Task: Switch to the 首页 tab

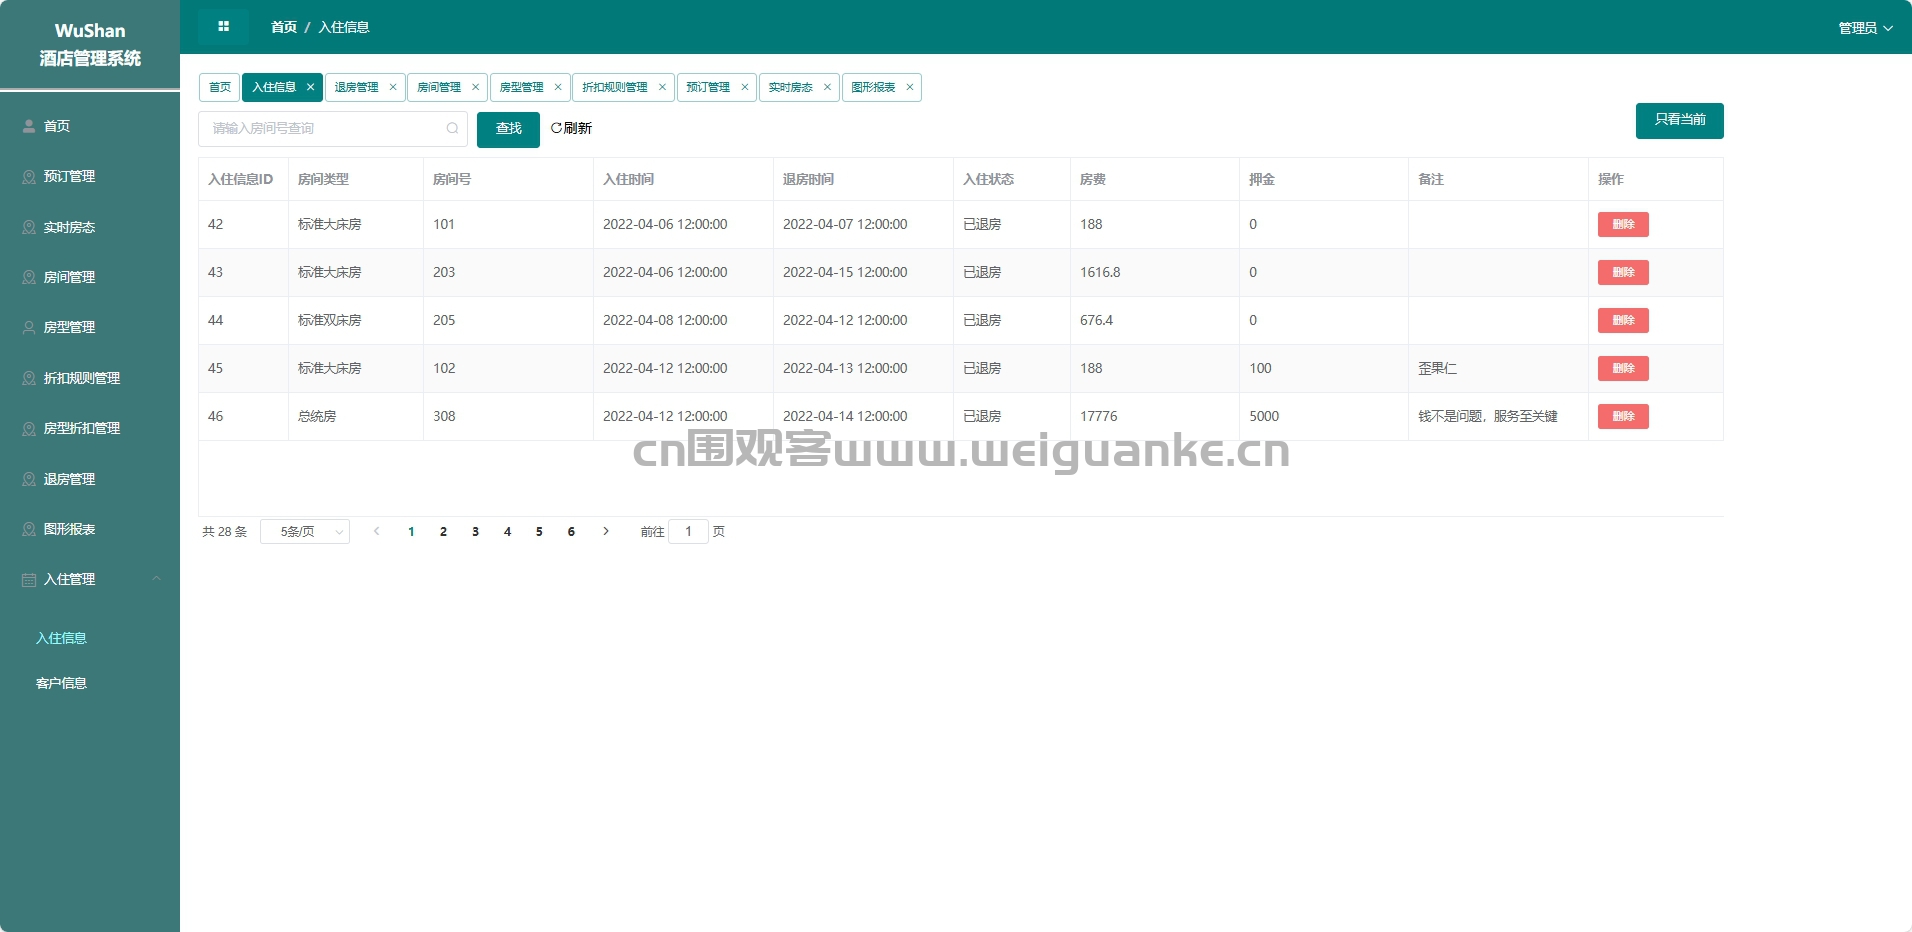Action: click(x=219, y=87)
